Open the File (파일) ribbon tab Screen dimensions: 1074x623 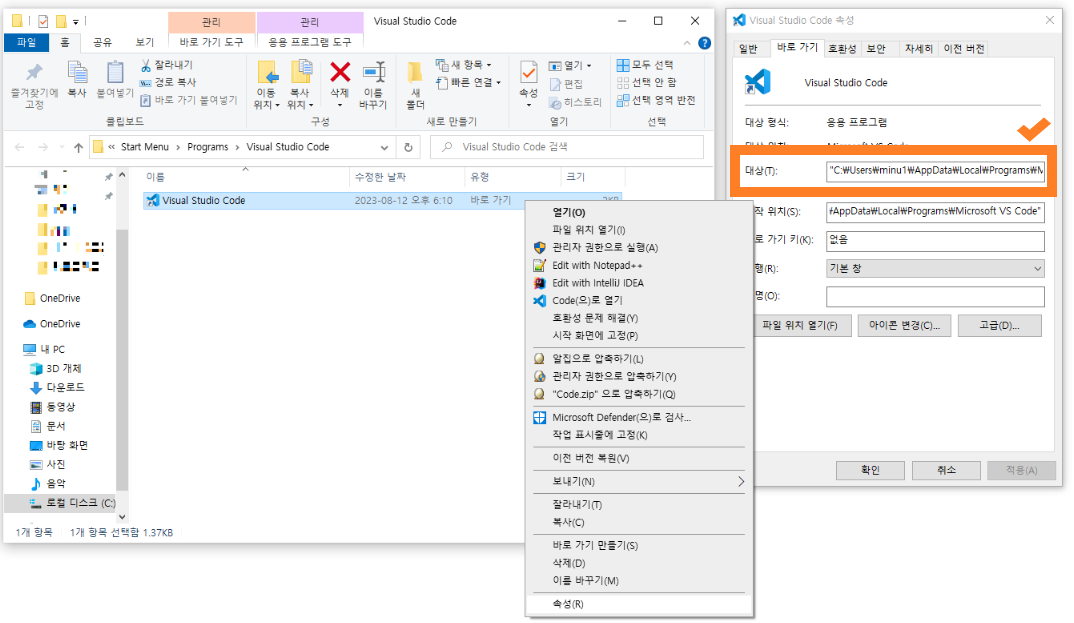click(27, 42)
